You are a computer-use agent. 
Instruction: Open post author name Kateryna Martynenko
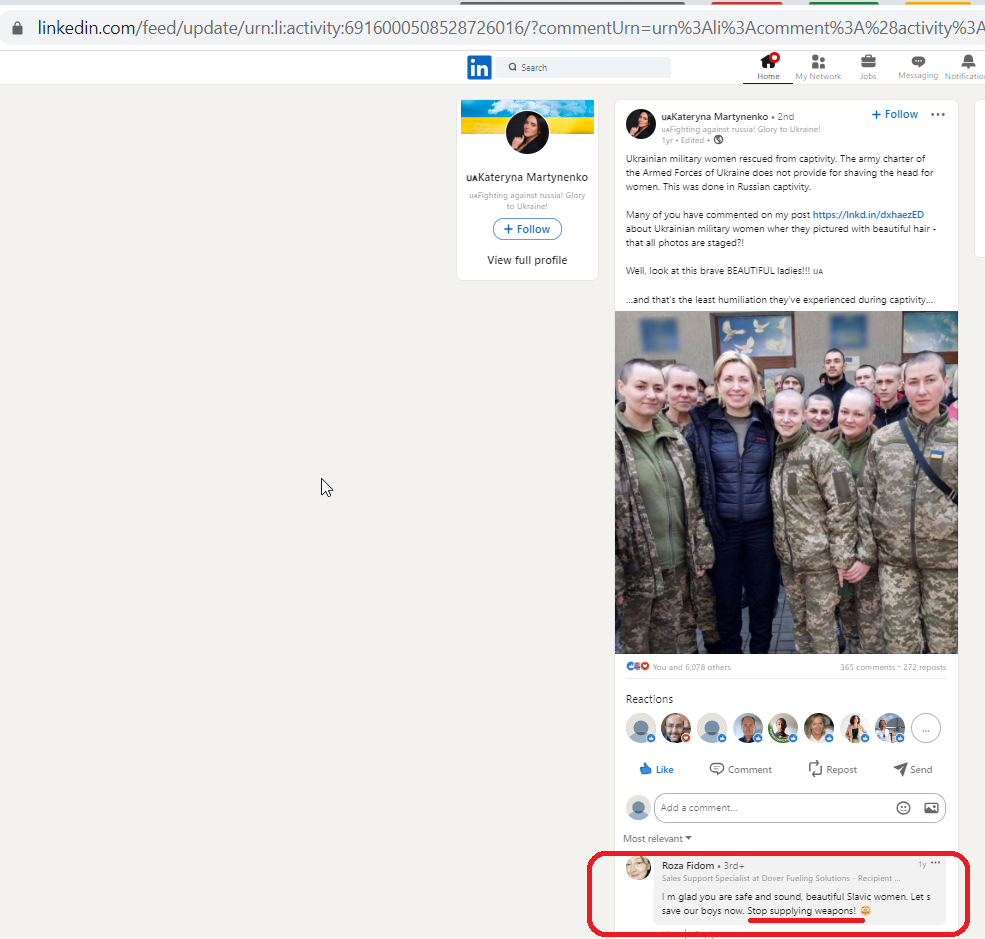pyautogui.click(x=714, y=116)
